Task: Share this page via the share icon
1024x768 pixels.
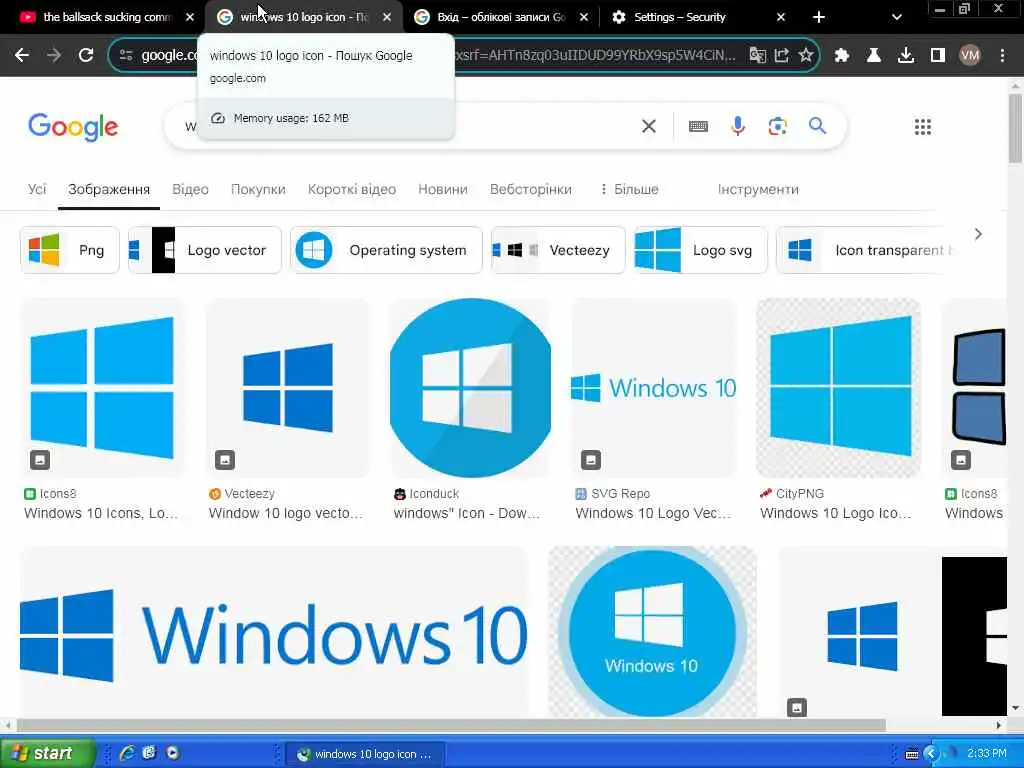Action: [782, 56]
